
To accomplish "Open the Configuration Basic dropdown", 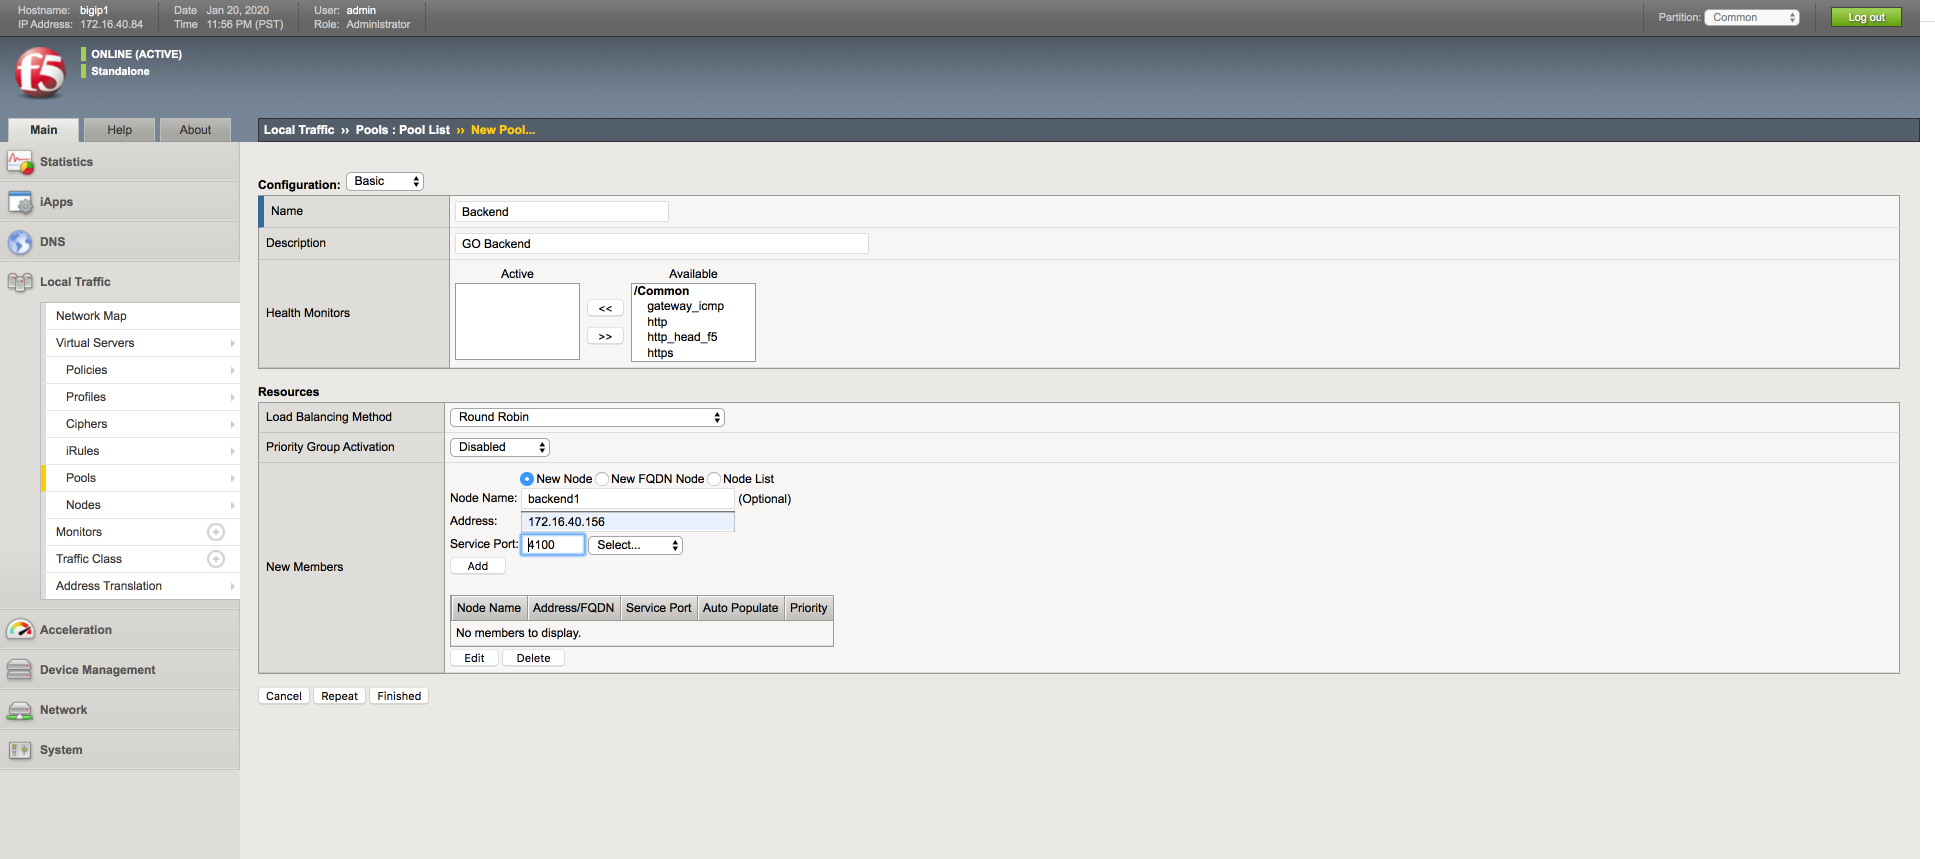I will 385,181.
